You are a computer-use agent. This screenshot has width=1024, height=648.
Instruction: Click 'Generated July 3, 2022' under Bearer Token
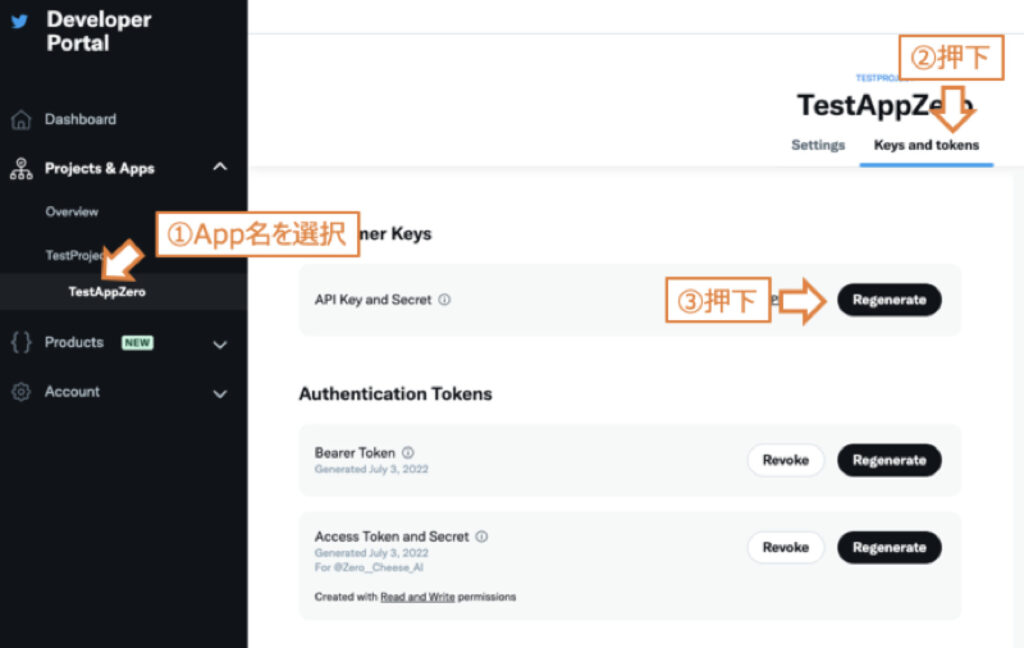click(x=371, y=469)
